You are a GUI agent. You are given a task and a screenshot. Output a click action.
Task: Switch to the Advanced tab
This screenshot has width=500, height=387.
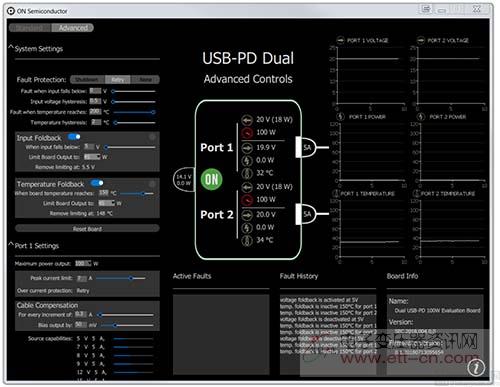click(73, 28)
